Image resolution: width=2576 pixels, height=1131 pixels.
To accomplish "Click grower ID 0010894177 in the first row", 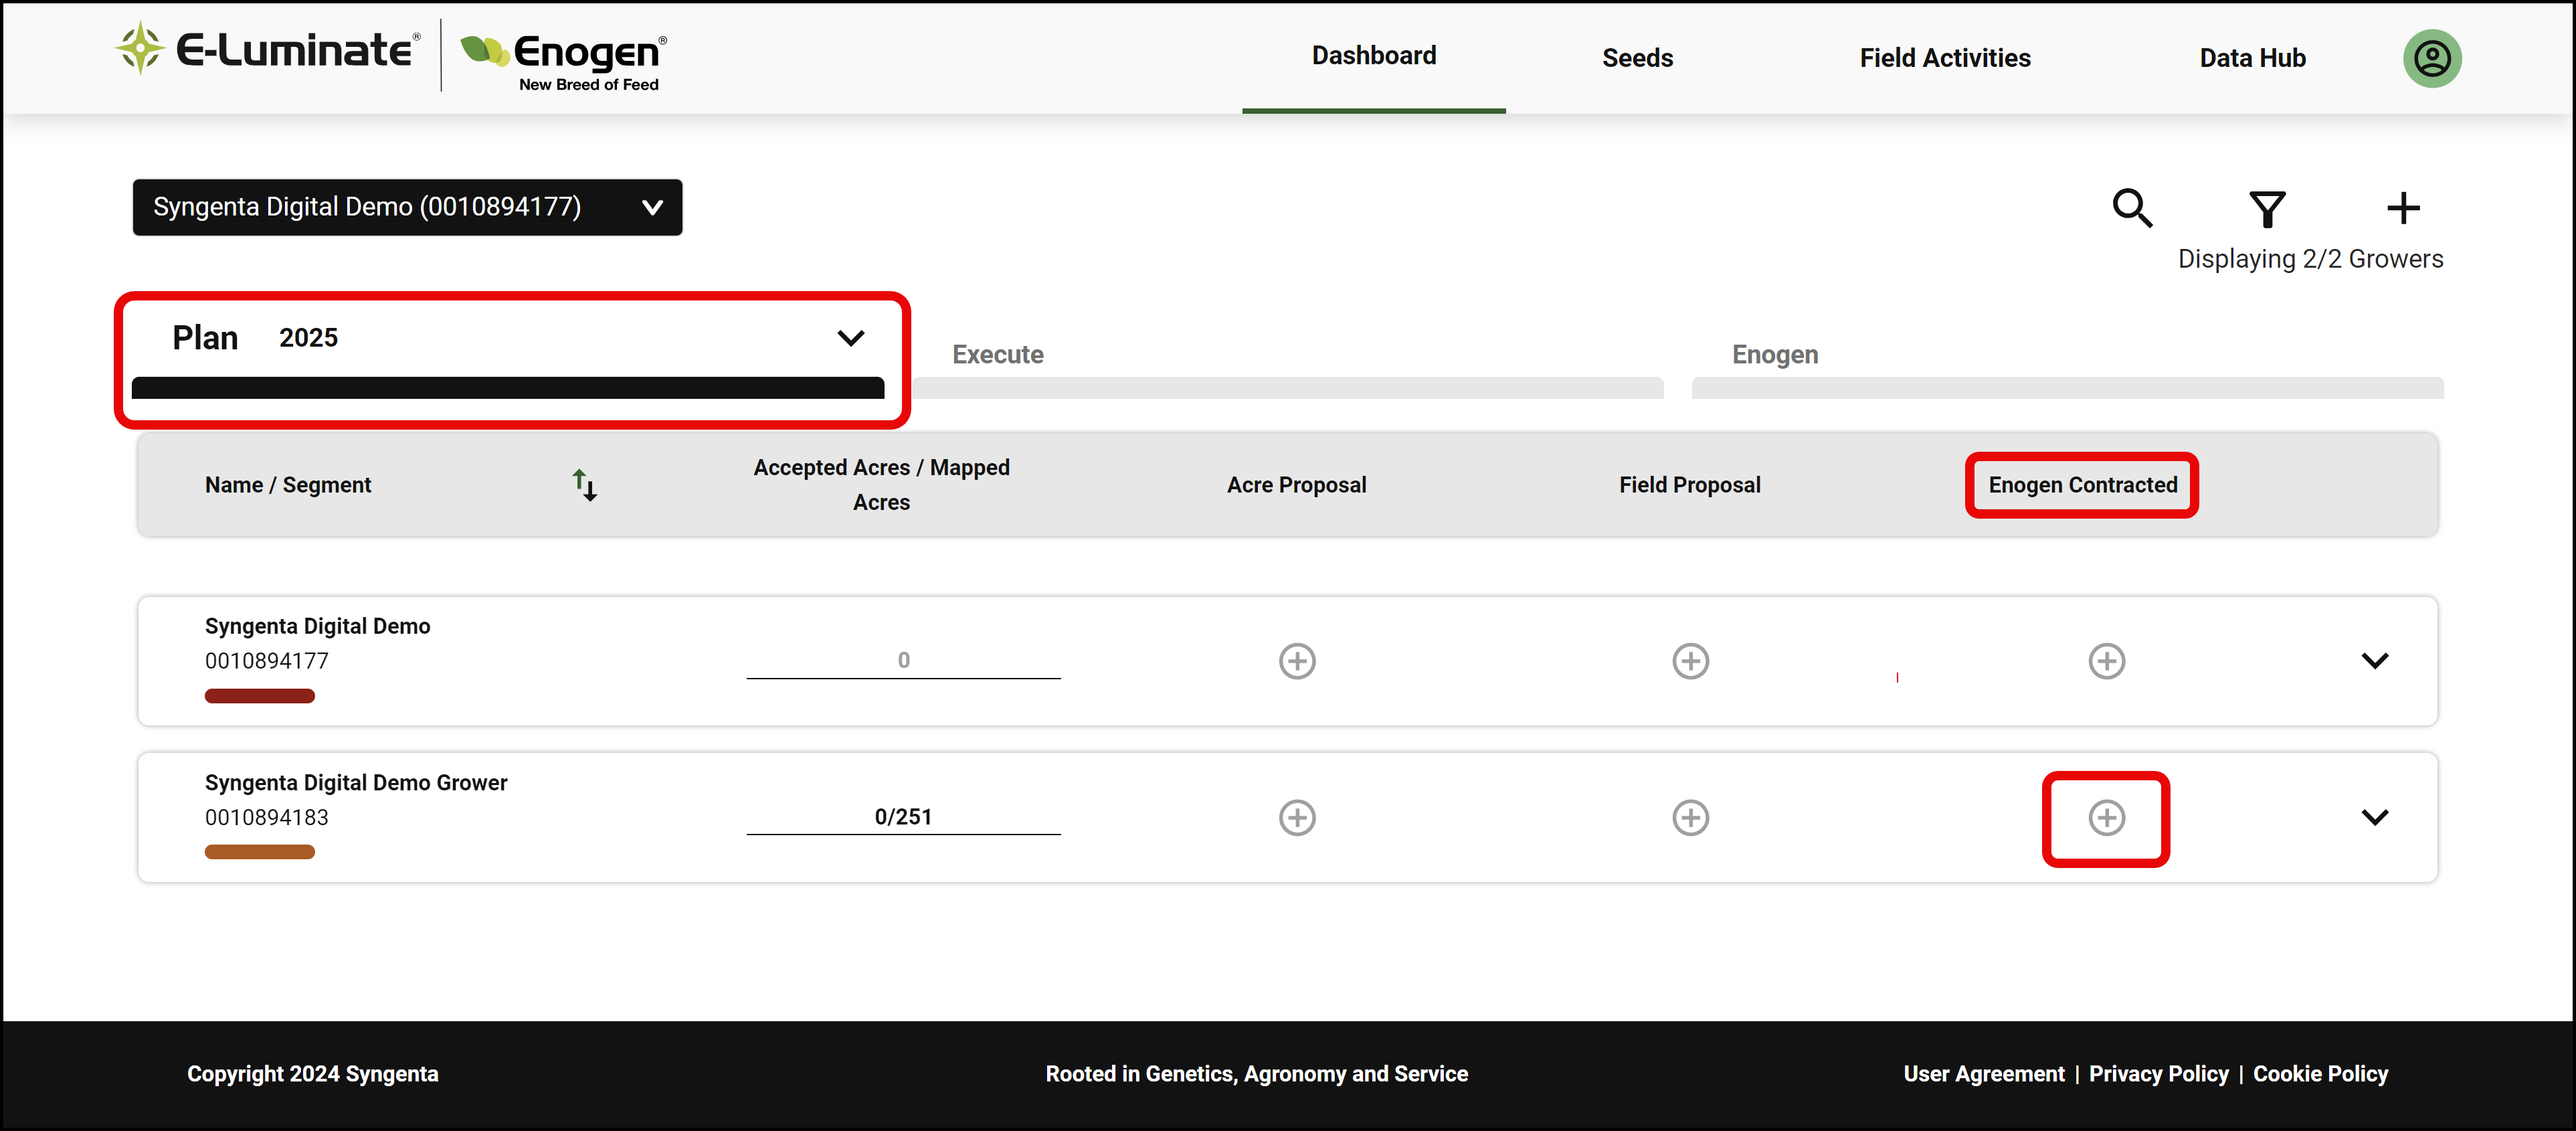I will pyautogui.click(x=267, y=661).
